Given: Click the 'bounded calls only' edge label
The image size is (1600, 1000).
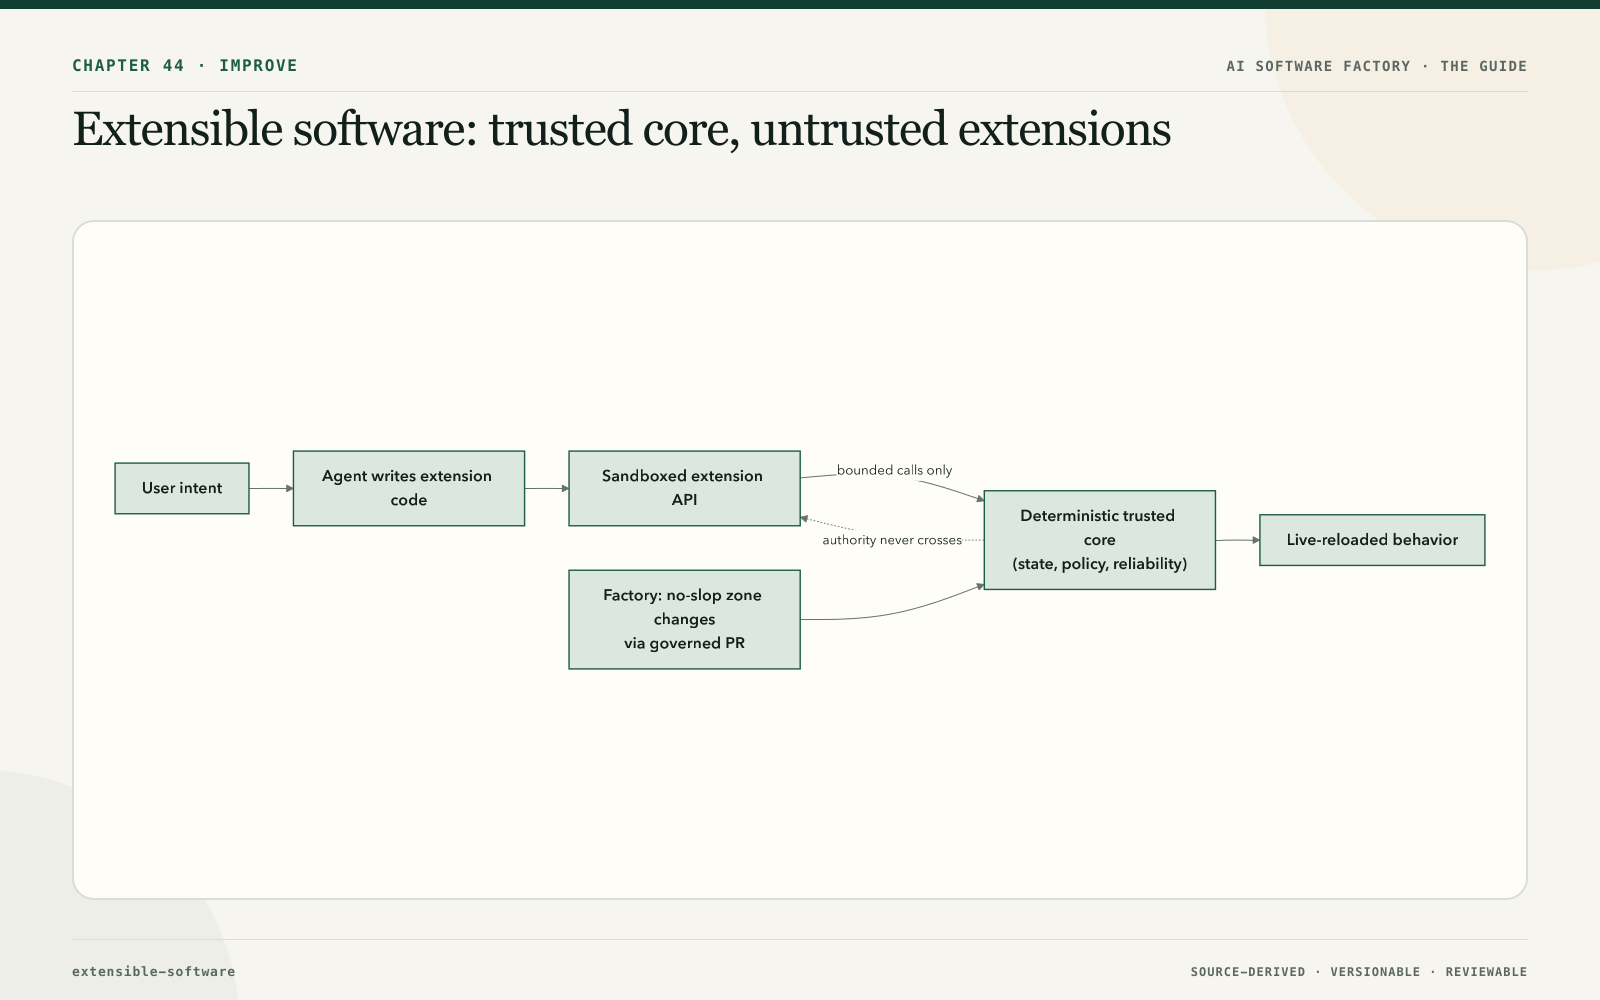Looking at the screenshot, I should (894, 470).
